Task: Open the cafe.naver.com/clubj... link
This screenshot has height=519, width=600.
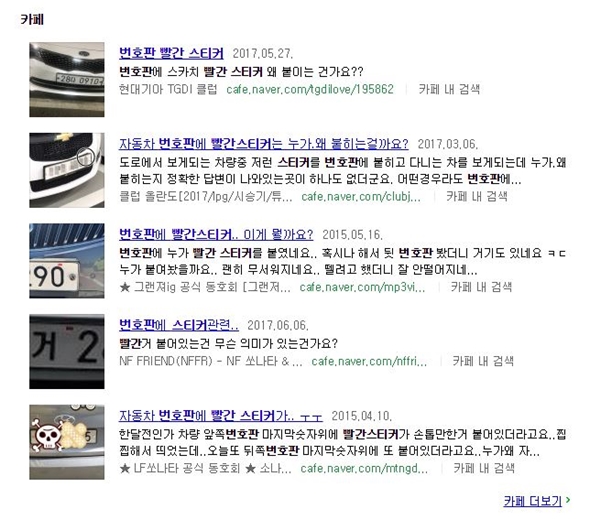Action: [x=360, y=196]
